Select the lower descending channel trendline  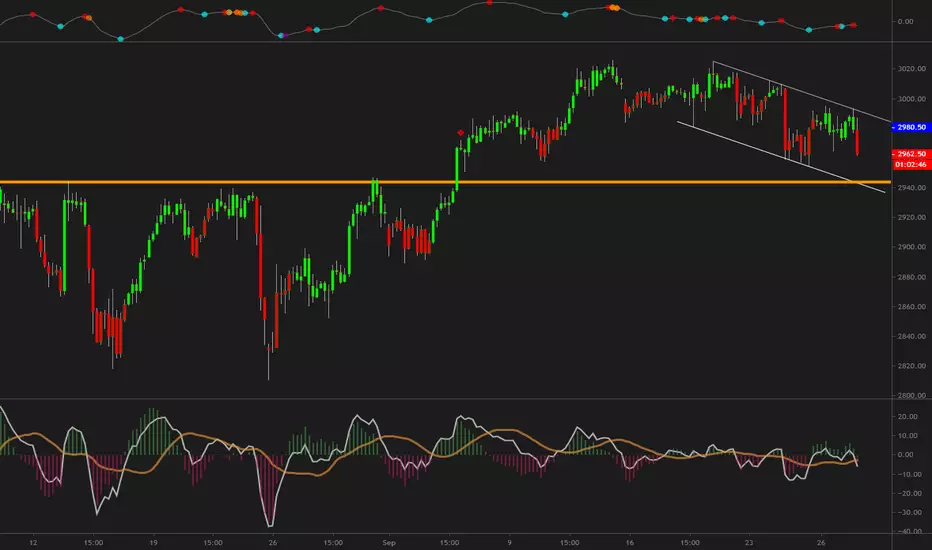tap(781, 157)
